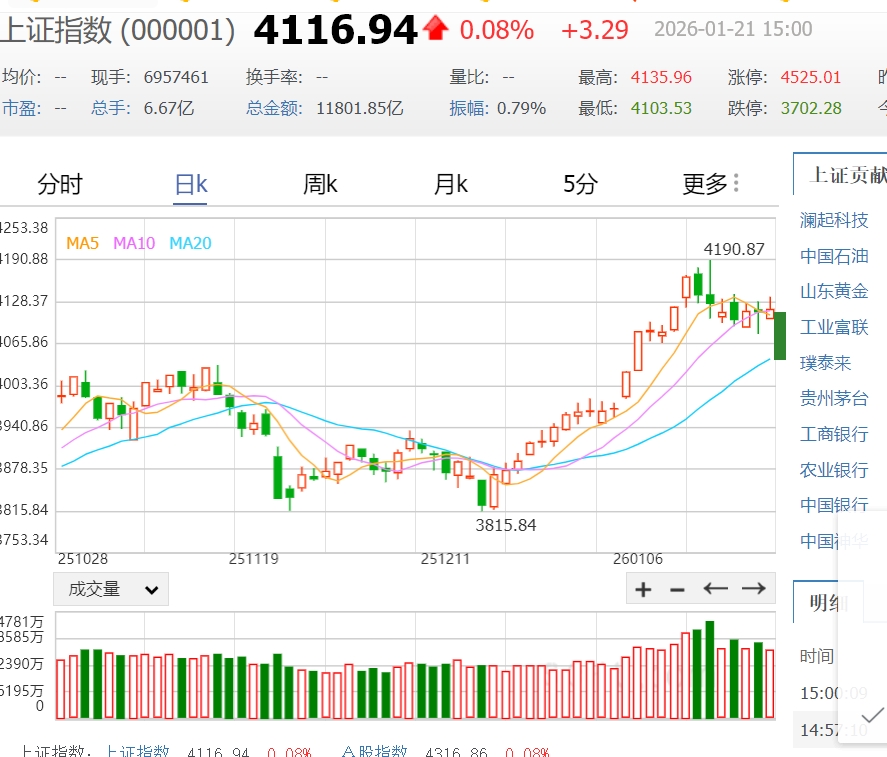Click the 市盈 label link

20,108
